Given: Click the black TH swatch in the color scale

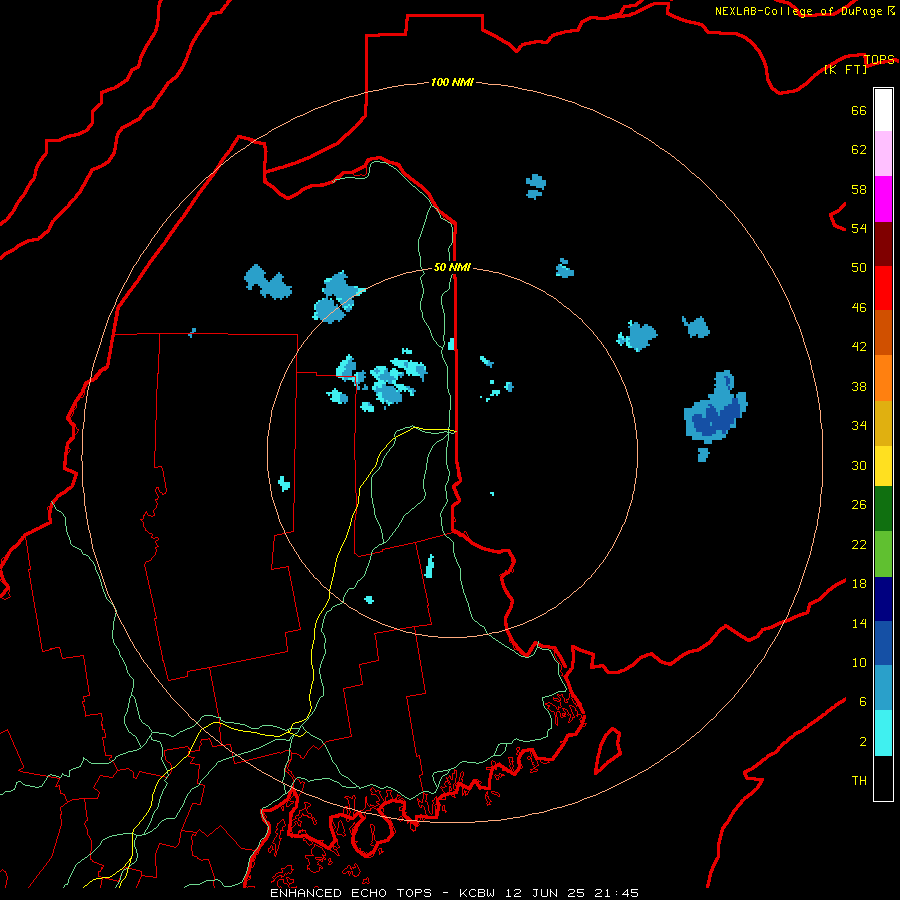Looking at the screenshot, I should coord(883,778).
